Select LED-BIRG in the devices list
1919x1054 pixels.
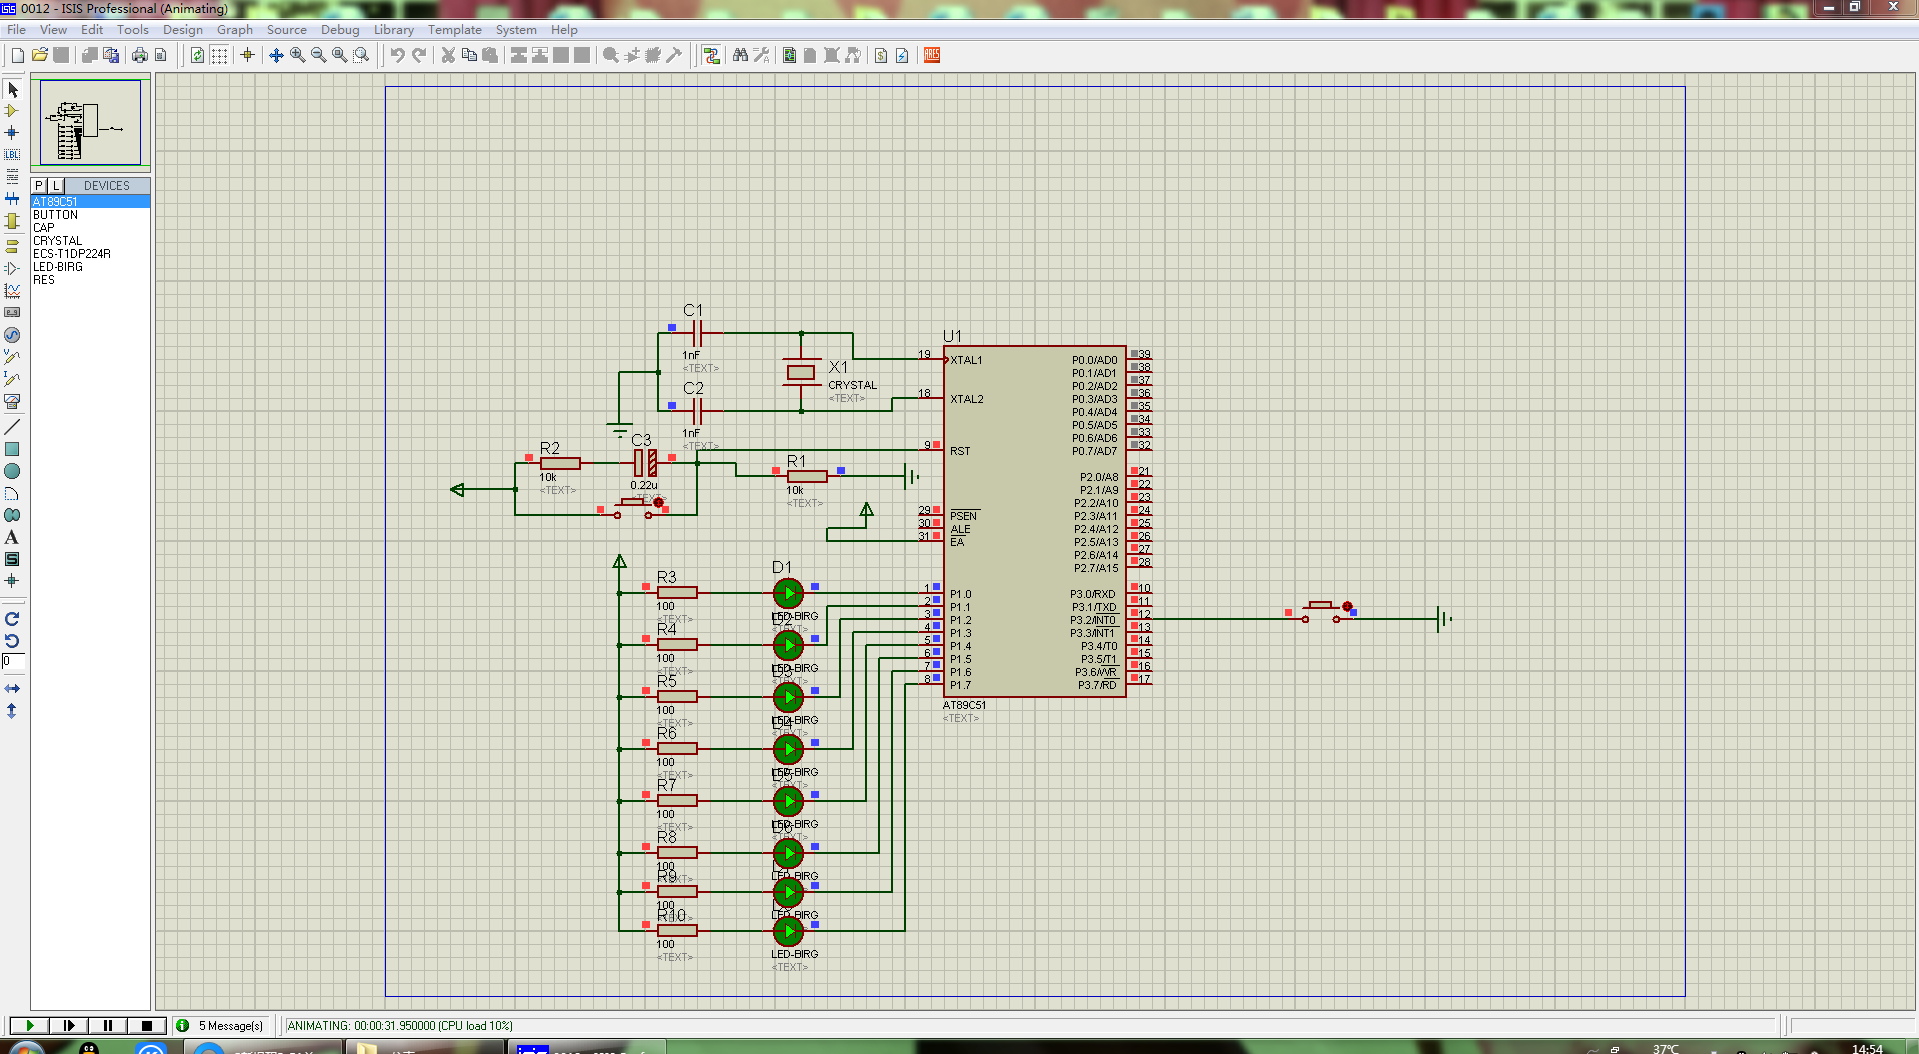pos(90,267)
